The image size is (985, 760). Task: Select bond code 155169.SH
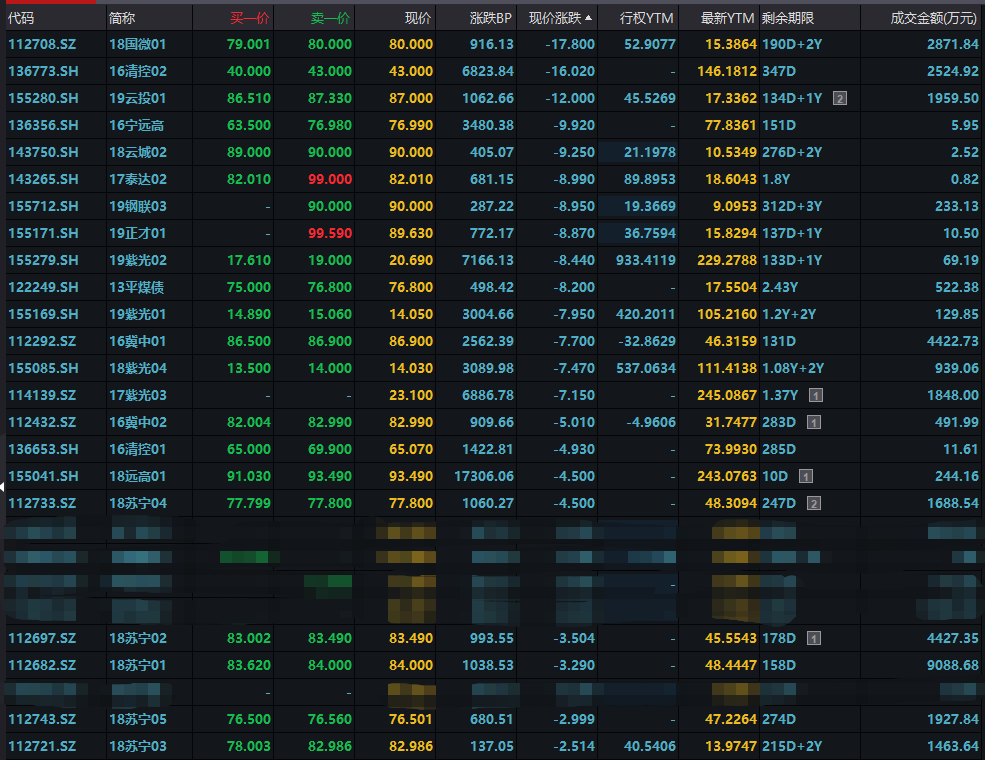[43, 315]
